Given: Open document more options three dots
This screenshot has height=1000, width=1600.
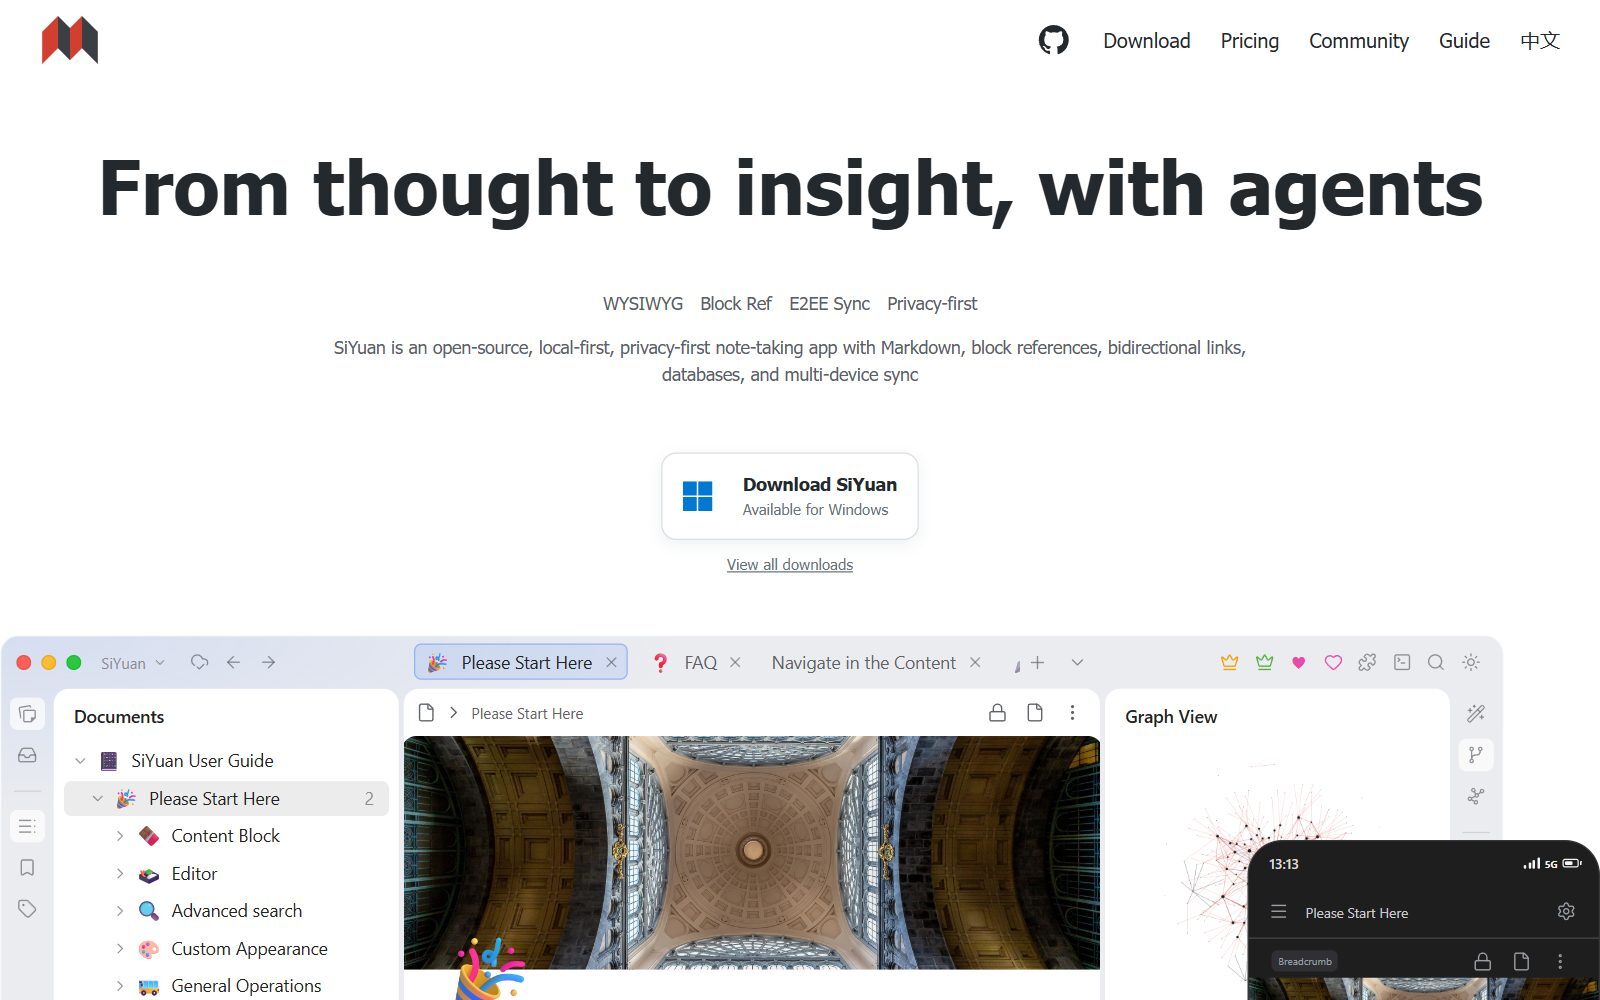Looking at the screenshot, I should (x=1072, y=713).
